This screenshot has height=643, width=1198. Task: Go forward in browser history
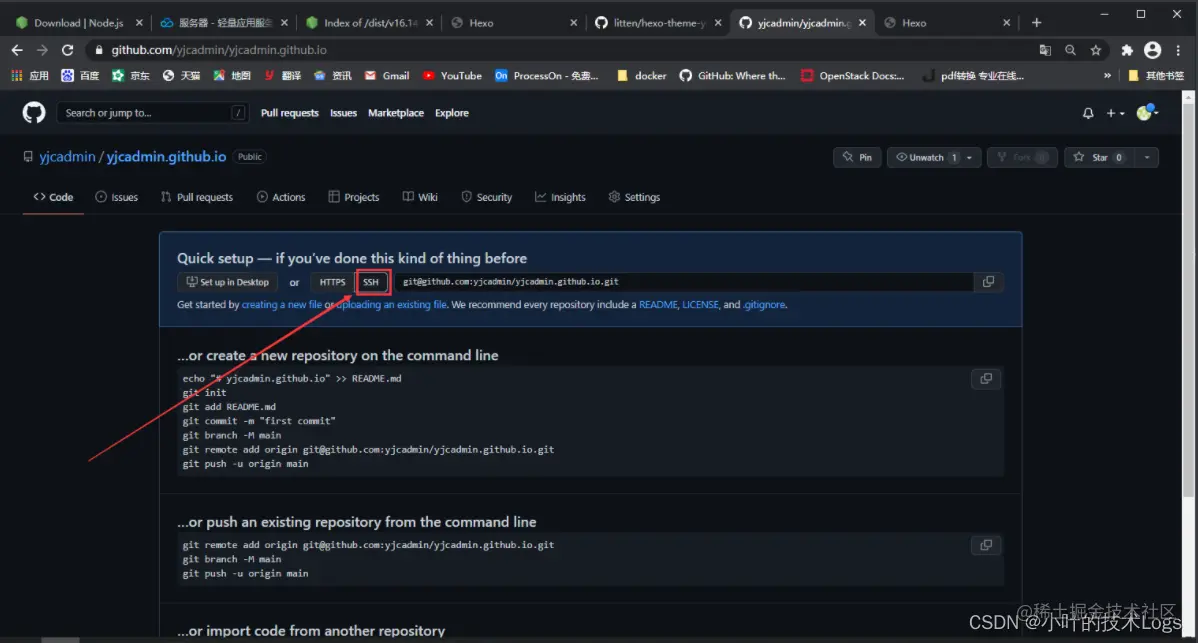(42, 50)
